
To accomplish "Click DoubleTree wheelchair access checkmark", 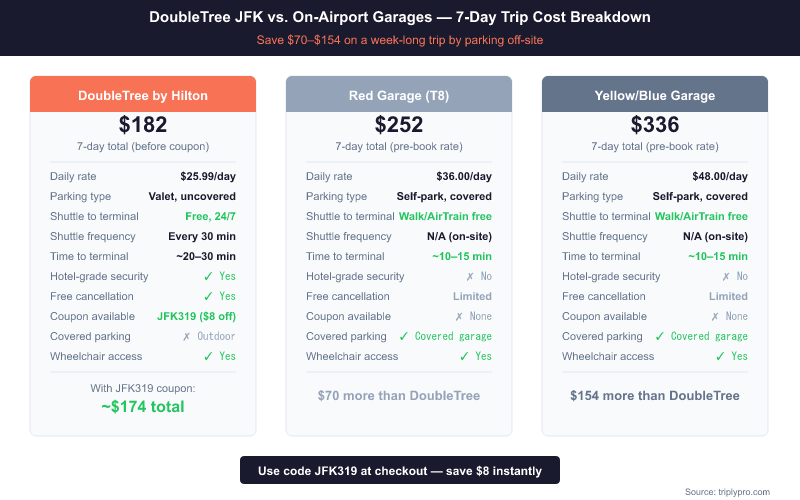I will (208, 356).
